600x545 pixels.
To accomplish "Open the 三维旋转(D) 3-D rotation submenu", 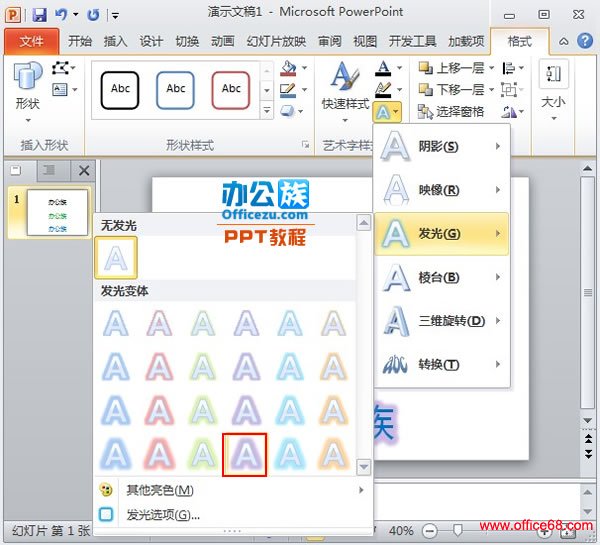I will (x=442, y=321).
